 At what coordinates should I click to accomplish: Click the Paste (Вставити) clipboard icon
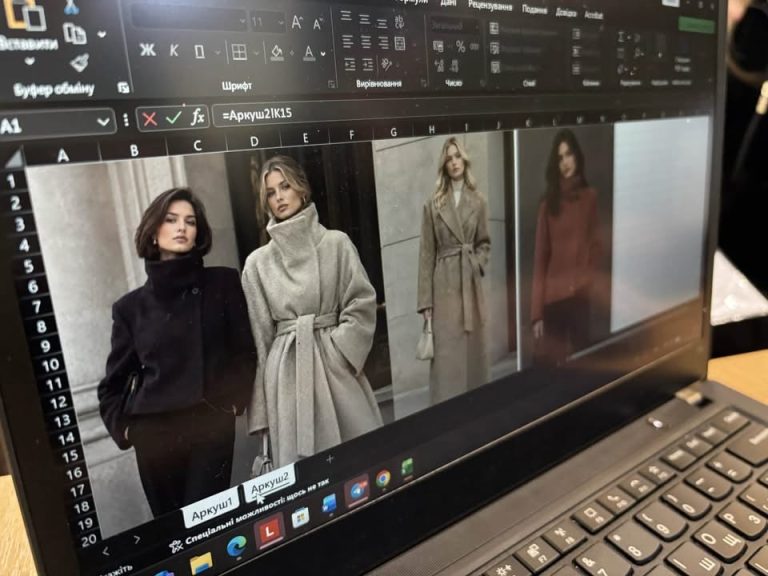tap(24, 15)
